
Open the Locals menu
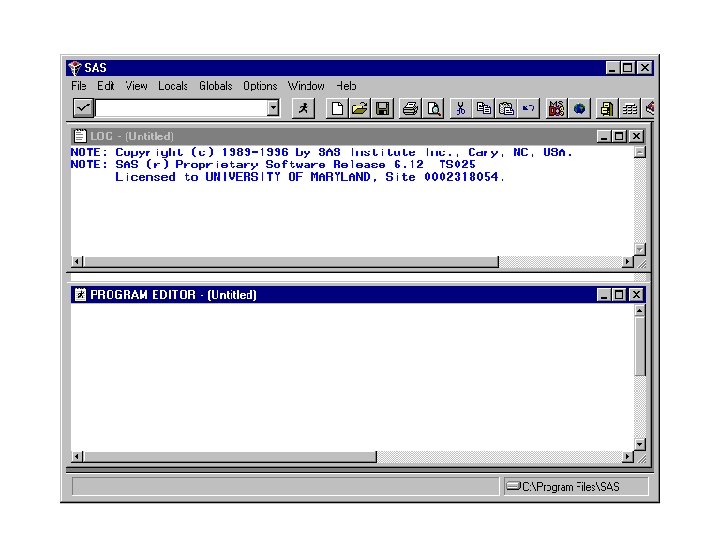click(x=173, y=86)
